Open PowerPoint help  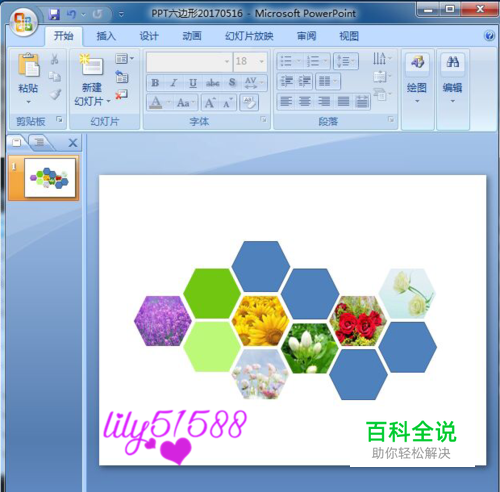489,35
